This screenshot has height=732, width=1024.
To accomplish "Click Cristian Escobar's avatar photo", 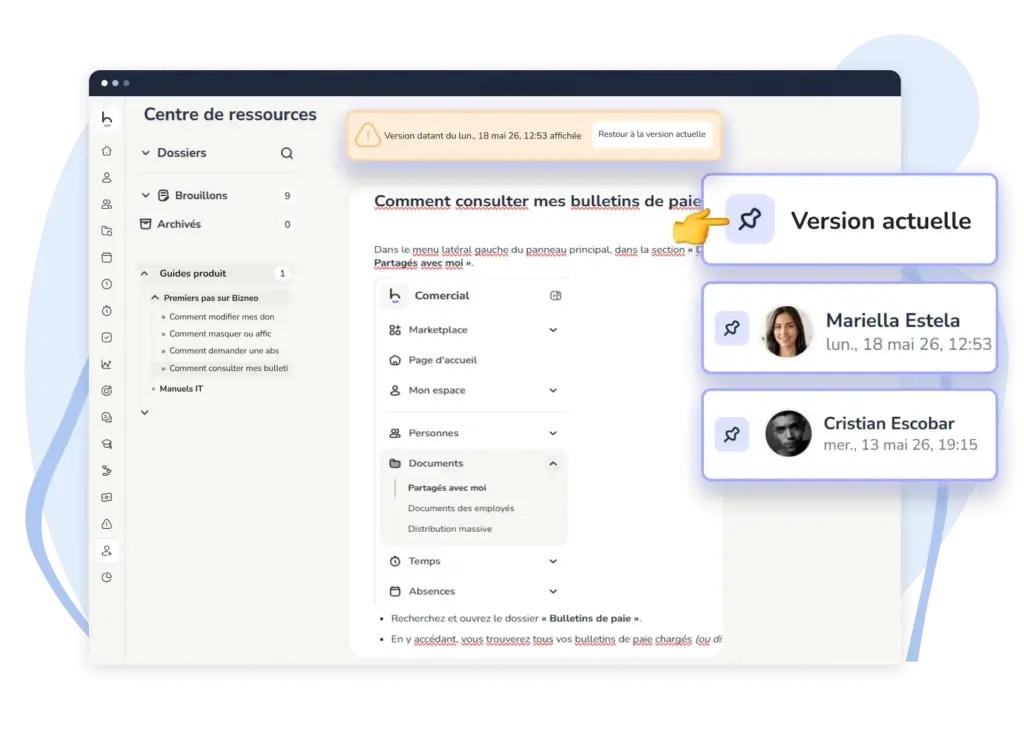I will tap(788, 434).
